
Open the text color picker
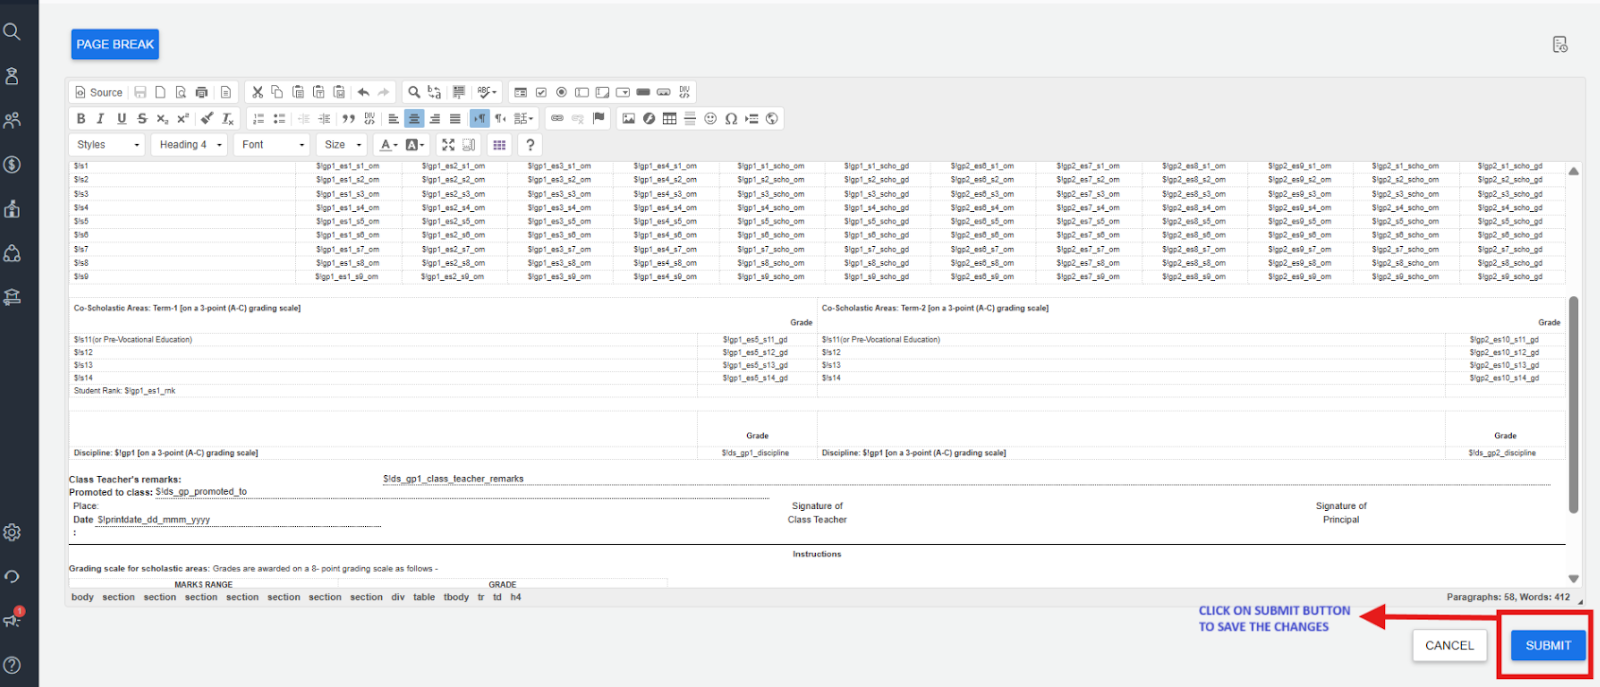pos(388,145)
